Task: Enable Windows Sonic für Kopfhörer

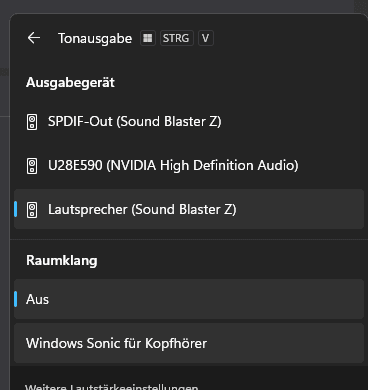Action: click(x=189, y=343)
